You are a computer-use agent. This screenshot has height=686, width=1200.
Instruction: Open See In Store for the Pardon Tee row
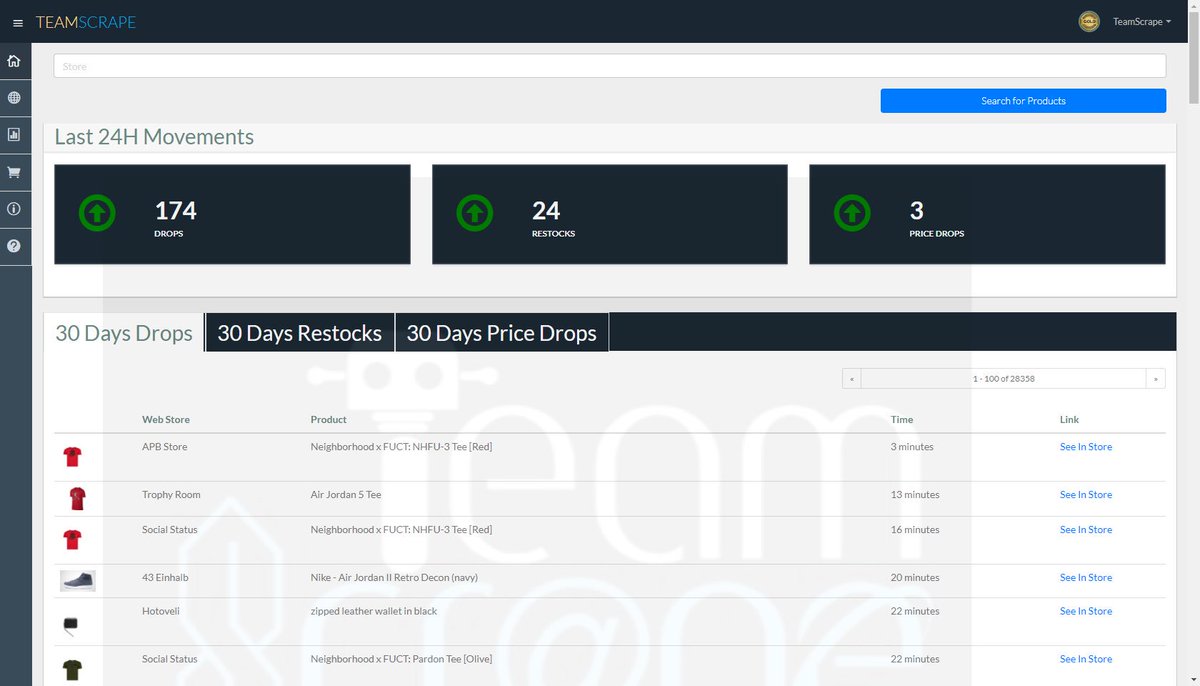(1086, 659)
